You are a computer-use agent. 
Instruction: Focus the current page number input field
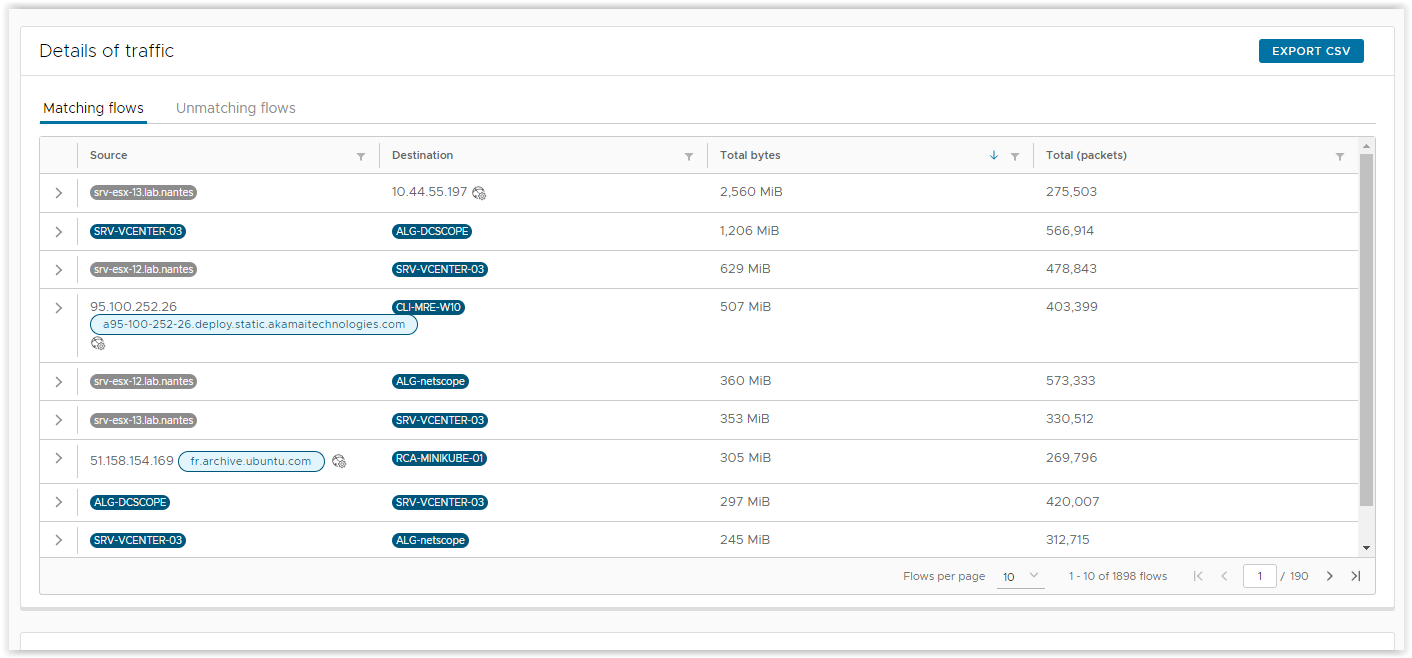point(1259,576)
